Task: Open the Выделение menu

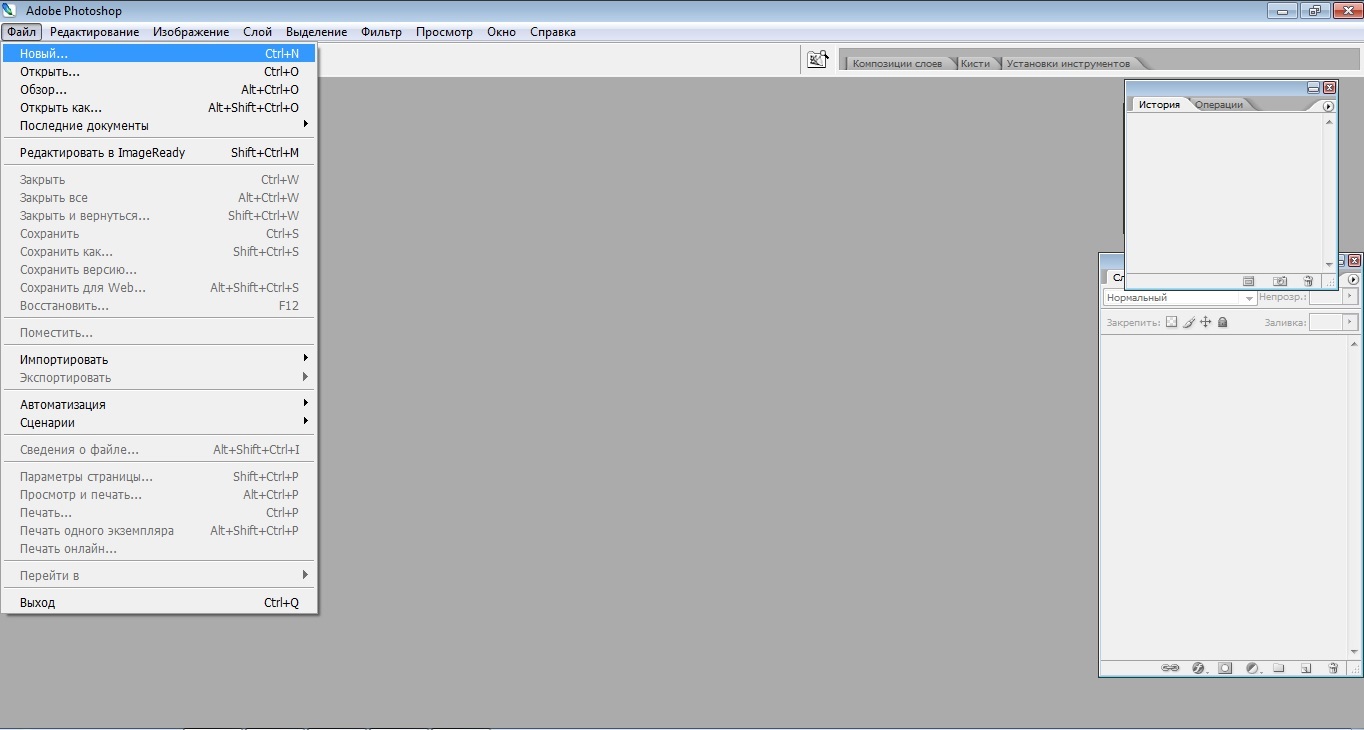Action: tap(316, 32)
